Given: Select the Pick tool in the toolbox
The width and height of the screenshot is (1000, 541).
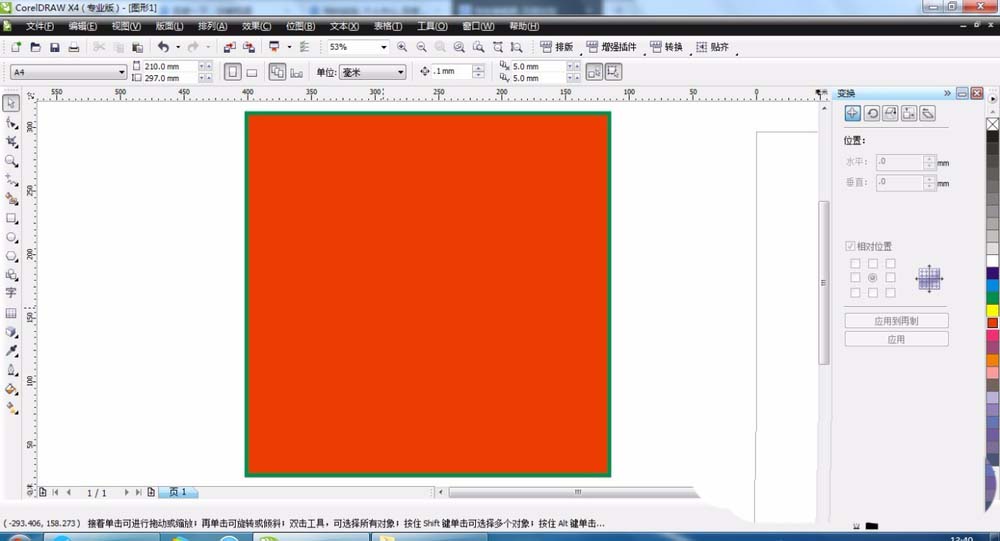Looking at the screenshot, I should point(11,103).
